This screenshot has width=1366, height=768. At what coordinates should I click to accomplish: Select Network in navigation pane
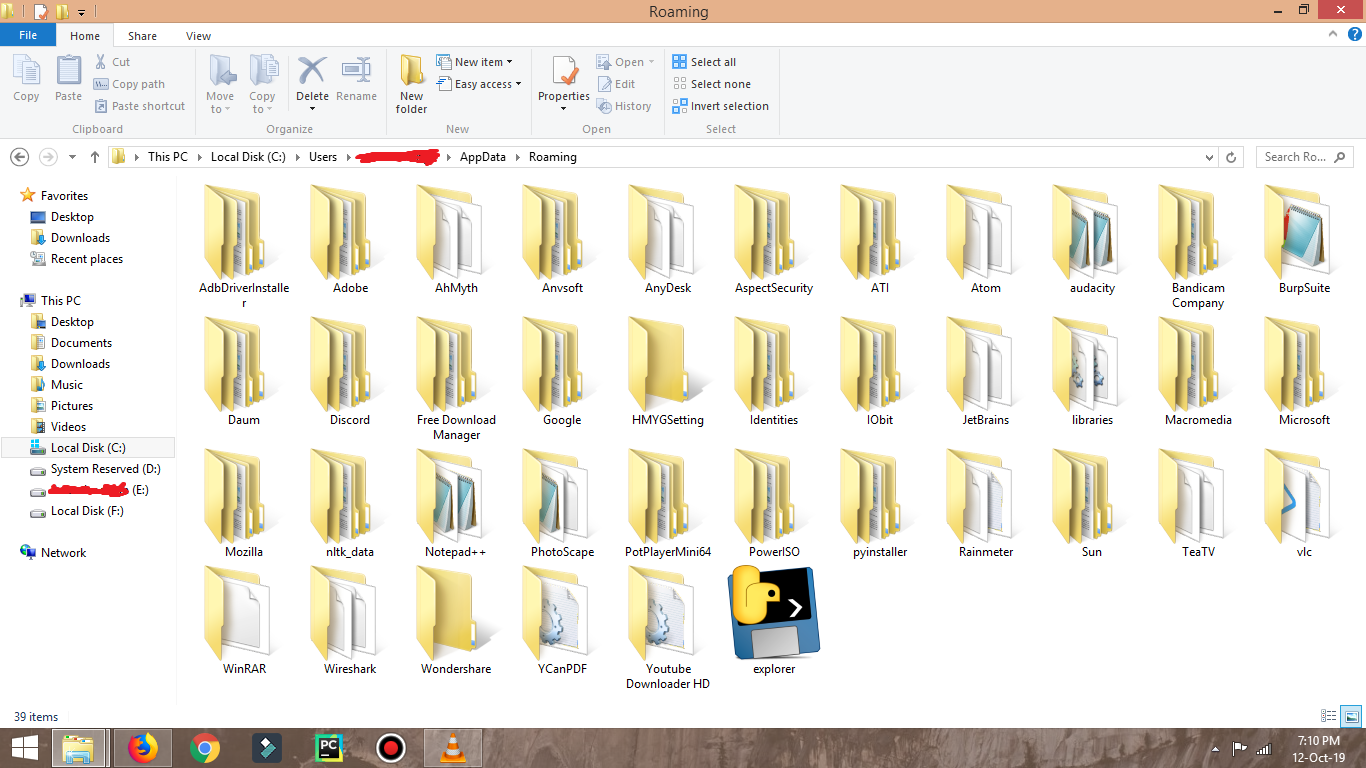pyautogui.click(x=63, y=553)
